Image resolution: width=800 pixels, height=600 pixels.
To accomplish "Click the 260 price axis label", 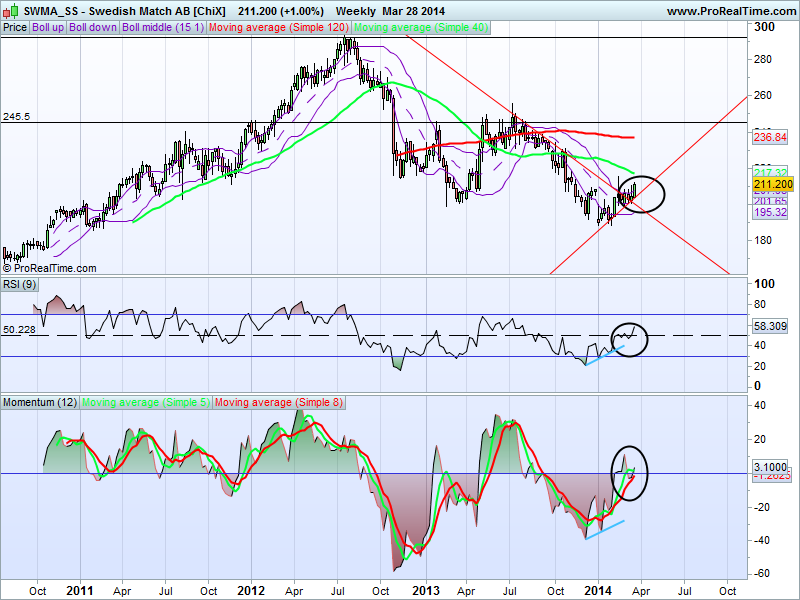I will coord(763,95).
